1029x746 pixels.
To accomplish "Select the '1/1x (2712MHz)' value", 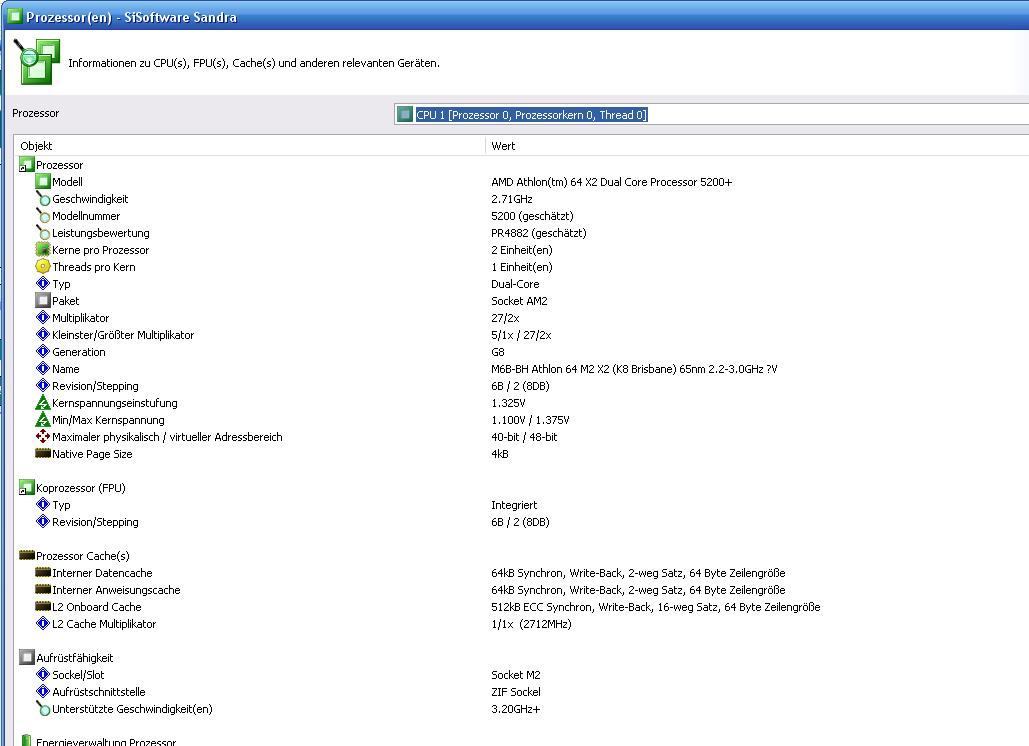I will (532, 625).
